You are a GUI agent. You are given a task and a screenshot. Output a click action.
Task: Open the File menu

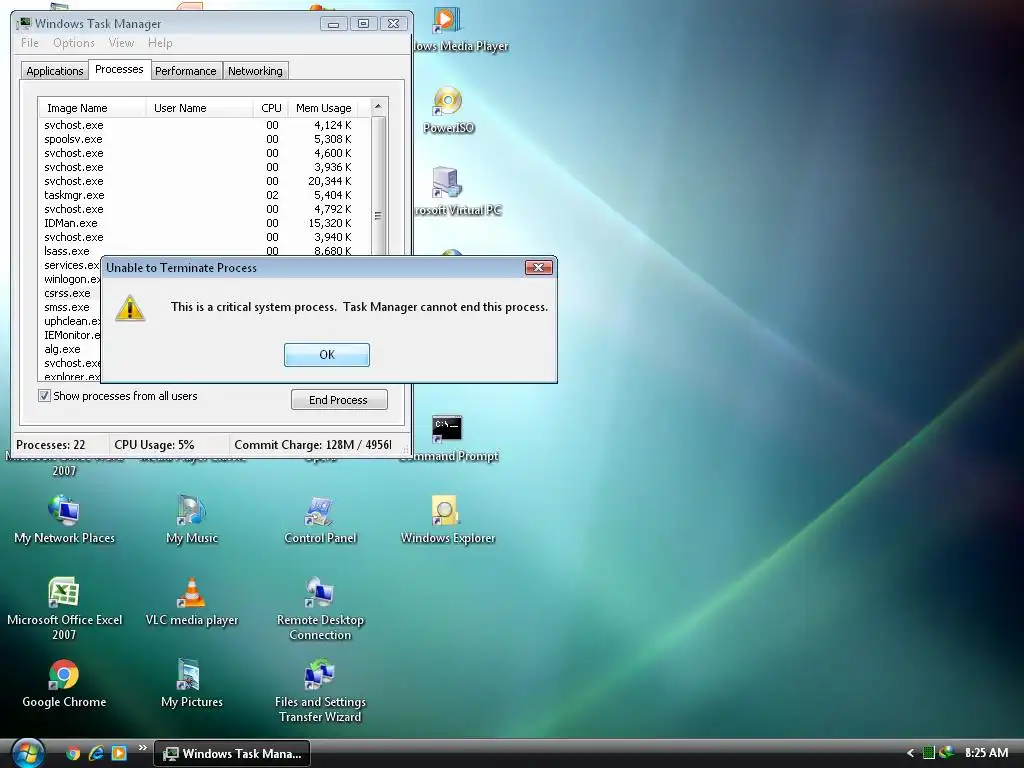(29, 43)
